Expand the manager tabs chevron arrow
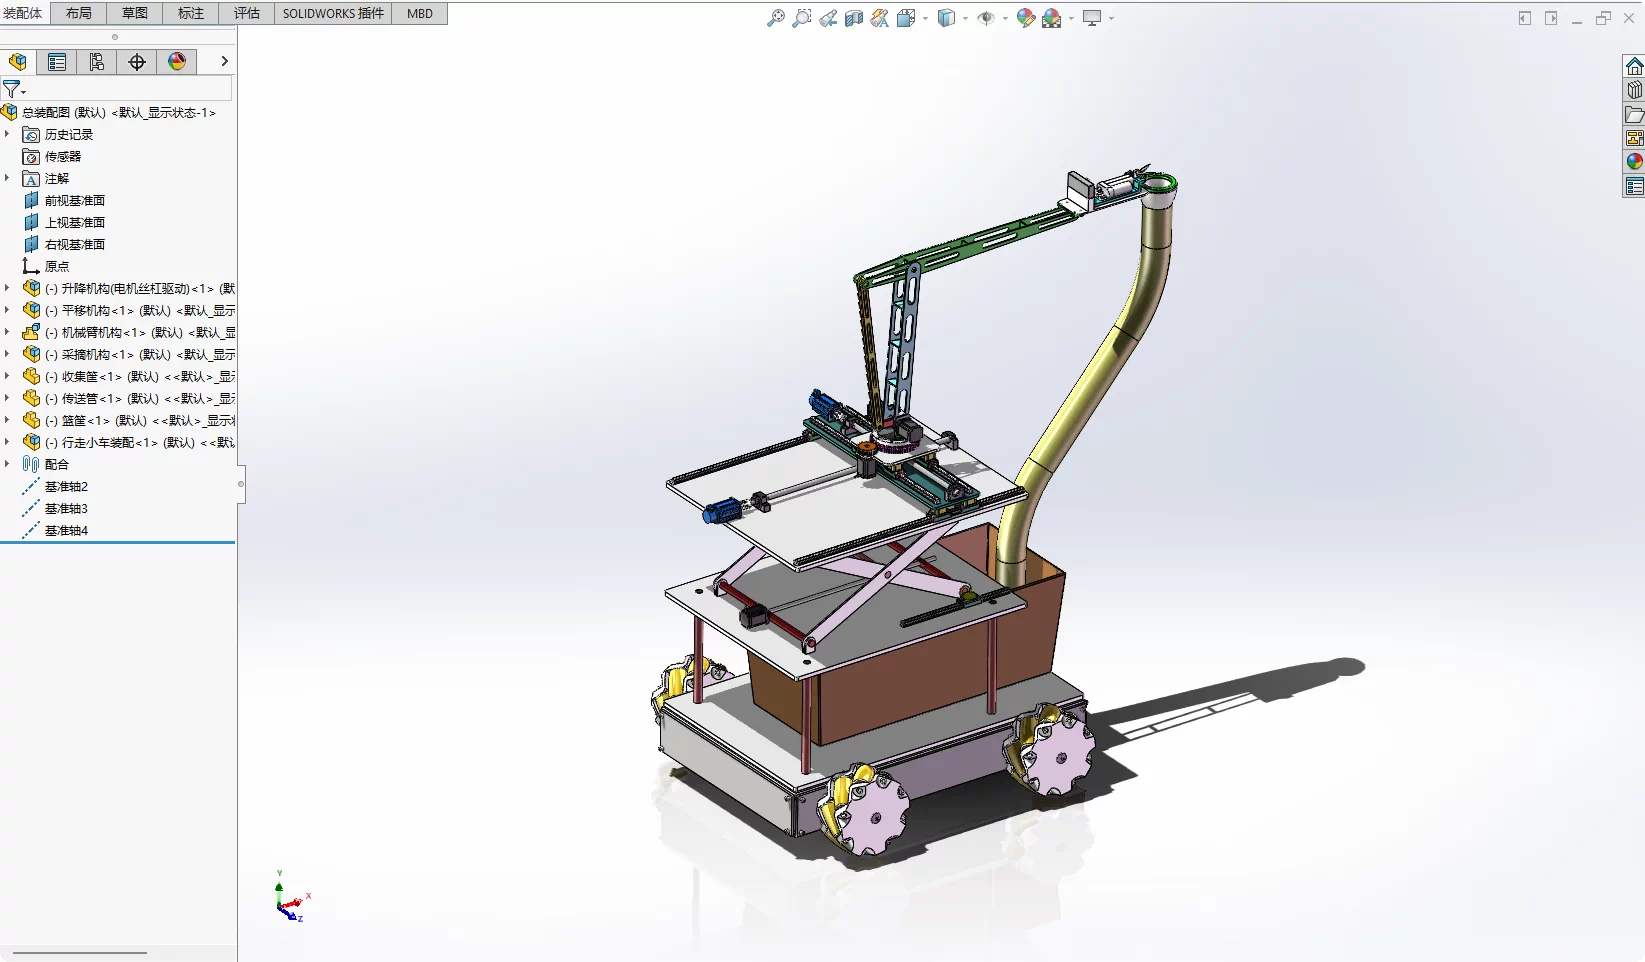The width and height of the screenshot is (1645, 962). [x=224, y=61]
